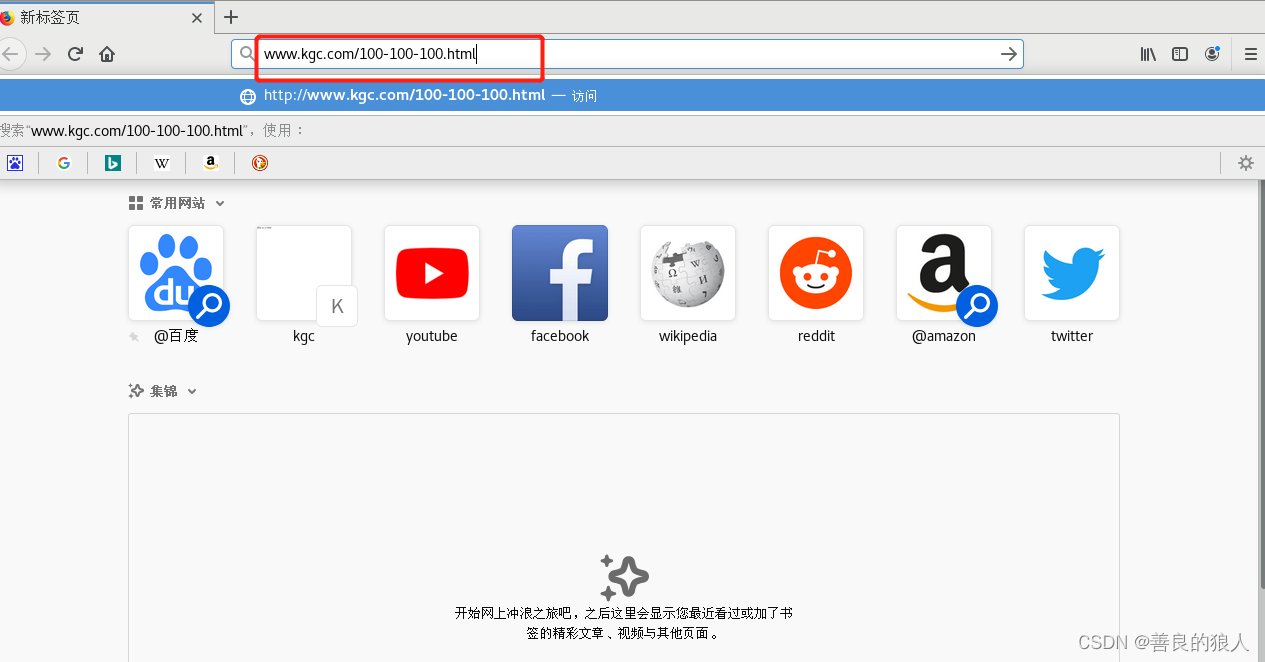Click the 集锦 sparkle header icon
Image resolution: width=1265 pixels, height=662 pixels.
pyautogui.click(x=137, y=391)
